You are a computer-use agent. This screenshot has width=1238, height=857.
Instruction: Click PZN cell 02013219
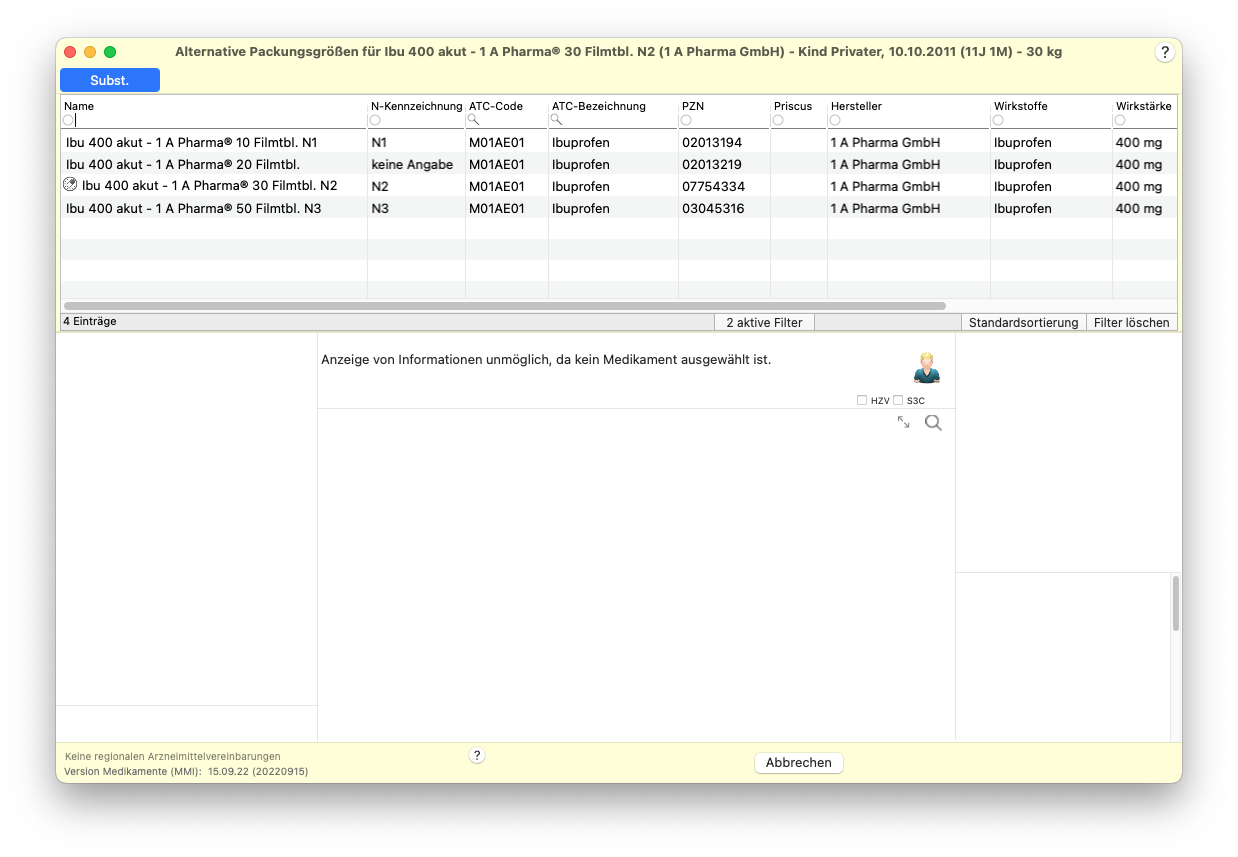712,165
